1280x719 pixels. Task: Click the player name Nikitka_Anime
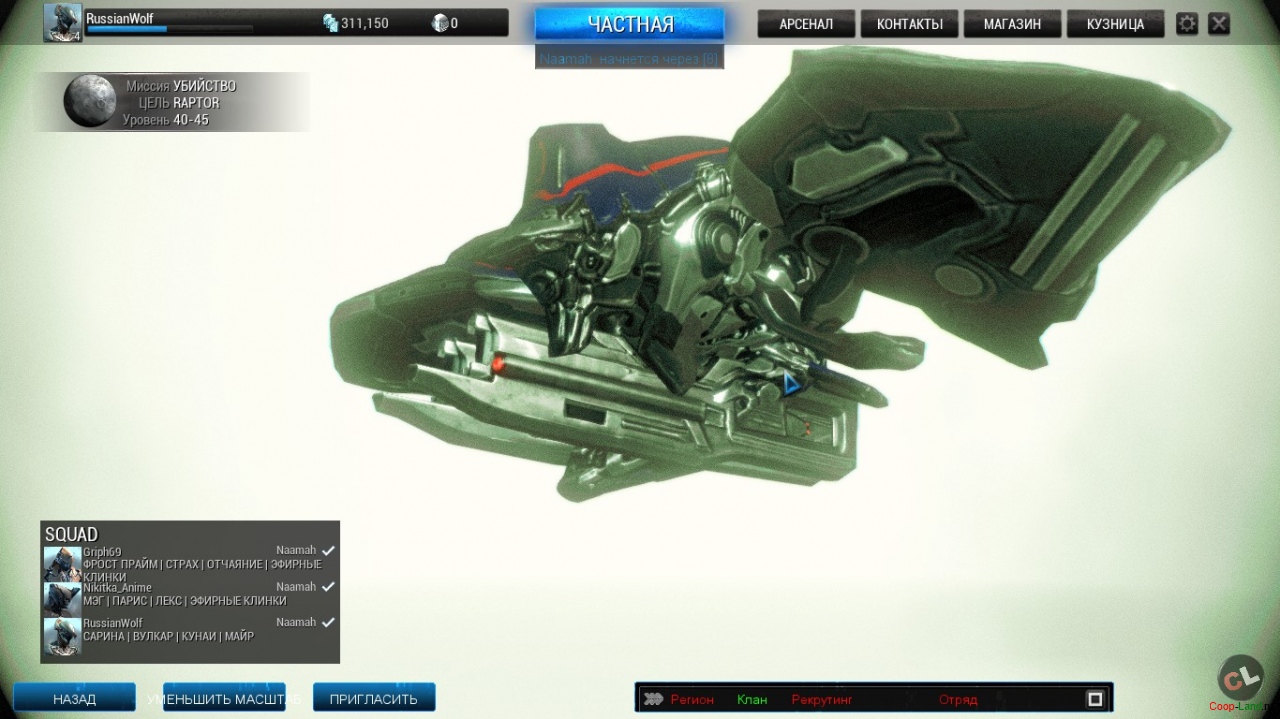(x=118, y=587)
